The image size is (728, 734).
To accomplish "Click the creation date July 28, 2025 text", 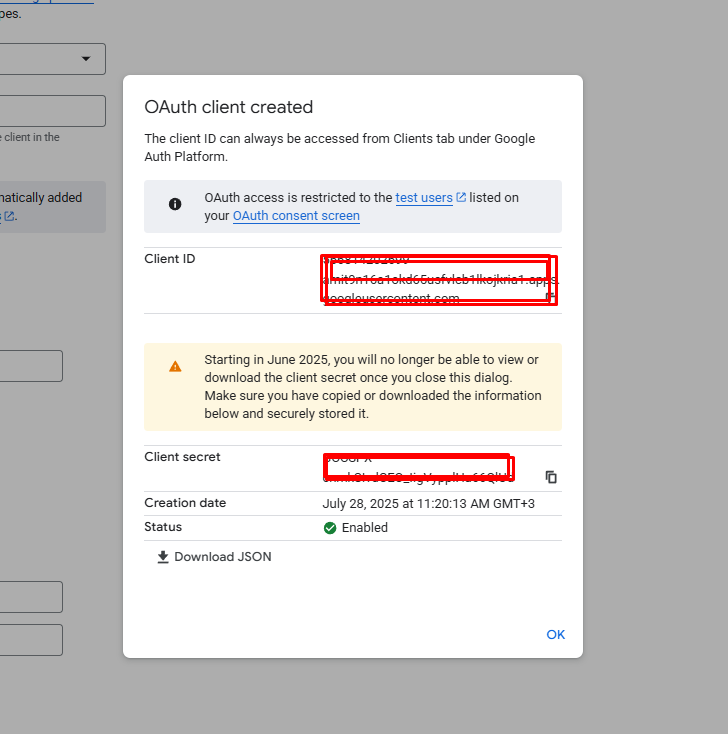I will click(428, 503).
